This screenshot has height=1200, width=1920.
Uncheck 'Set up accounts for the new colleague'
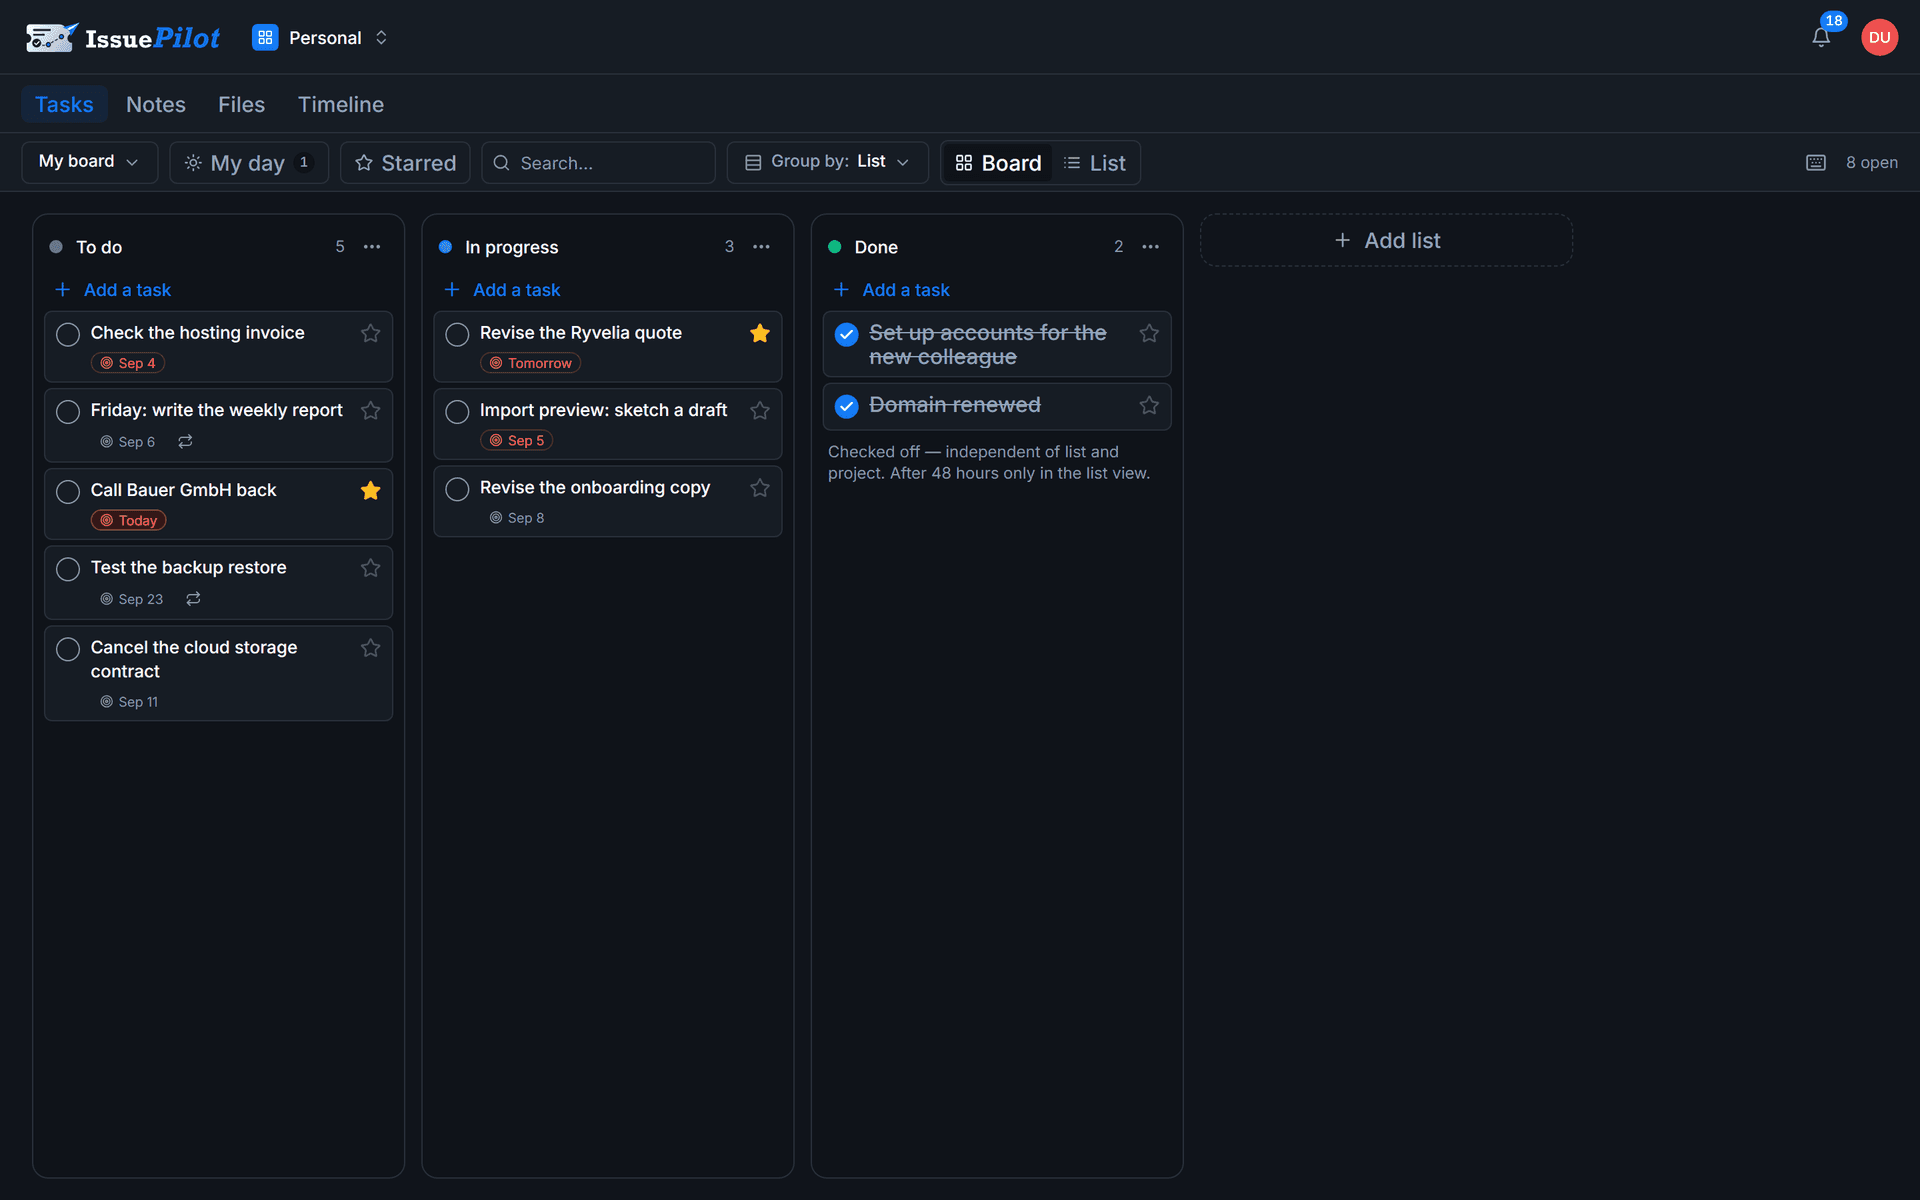847,334
